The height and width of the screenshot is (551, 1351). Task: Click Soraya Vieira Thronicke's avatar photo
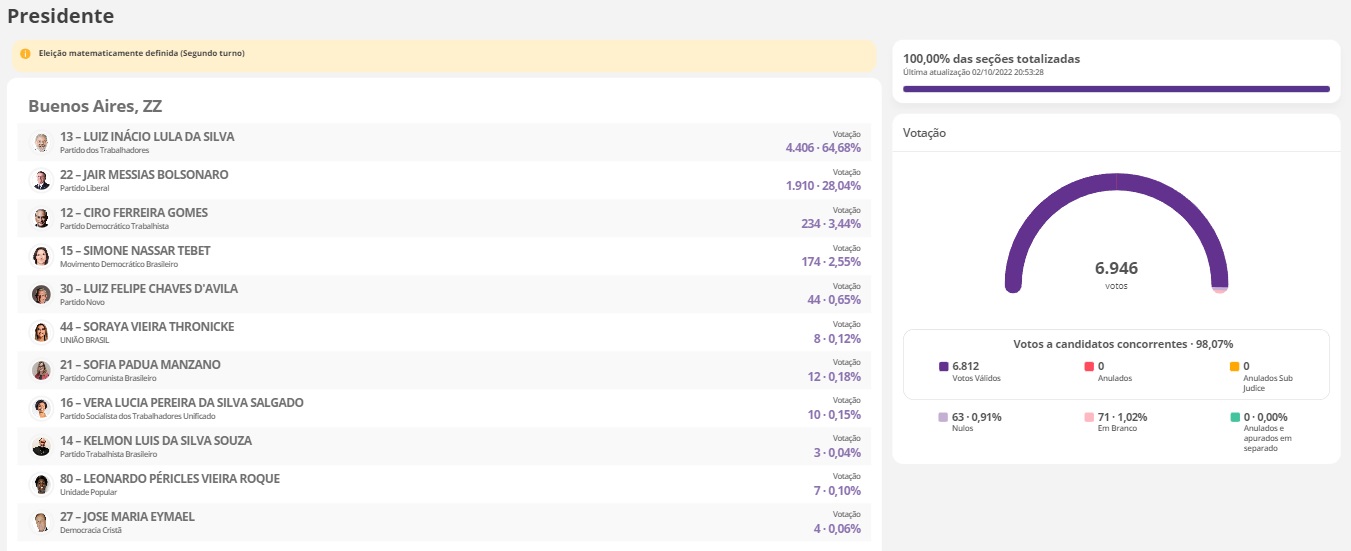coord(41,333)
